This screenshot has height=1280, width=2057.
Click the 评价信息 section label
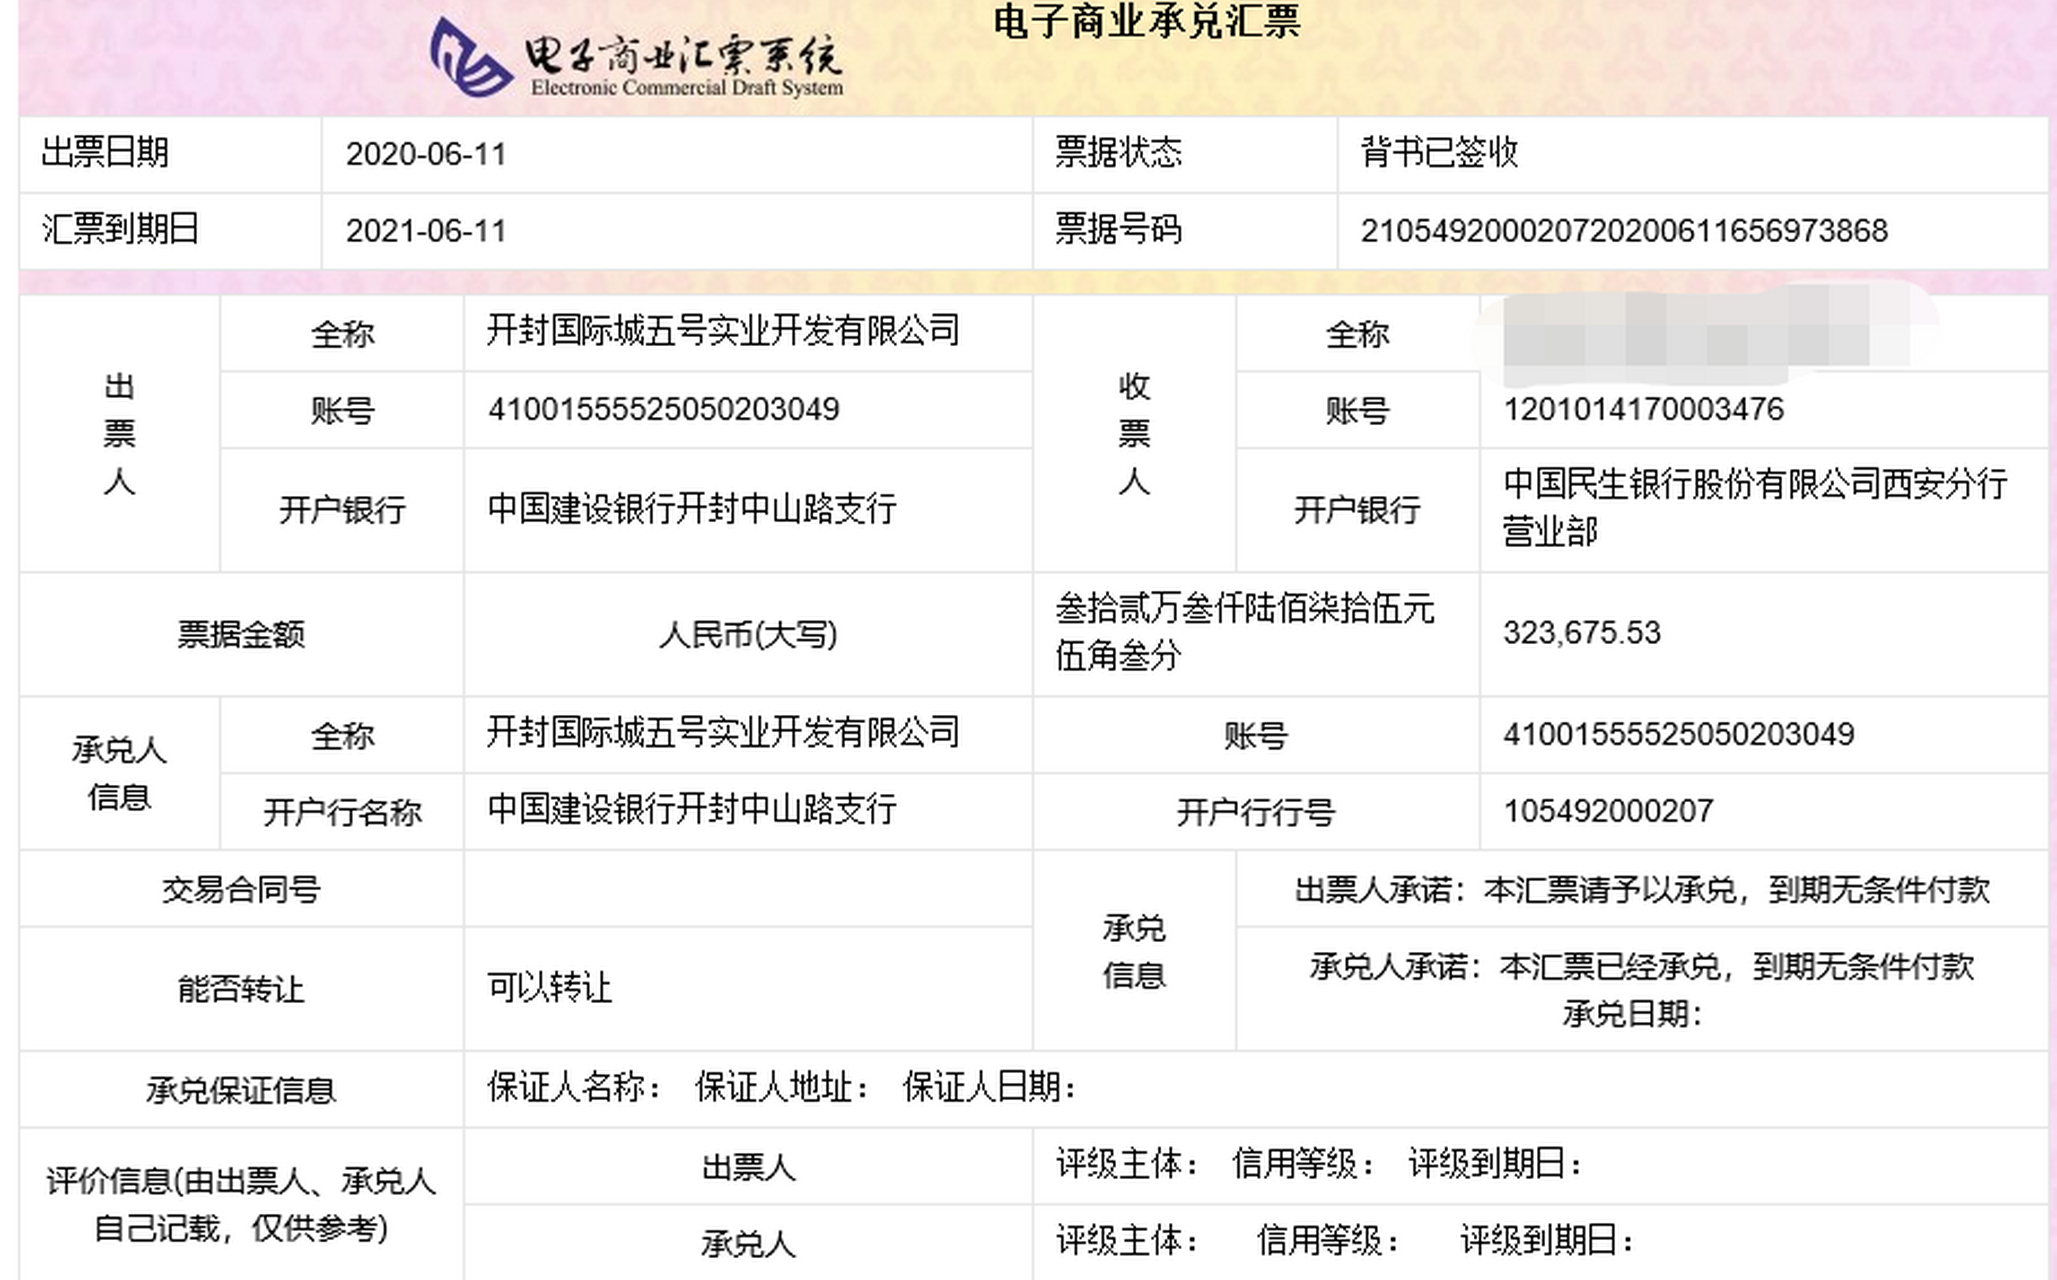tap(241, 1205)
